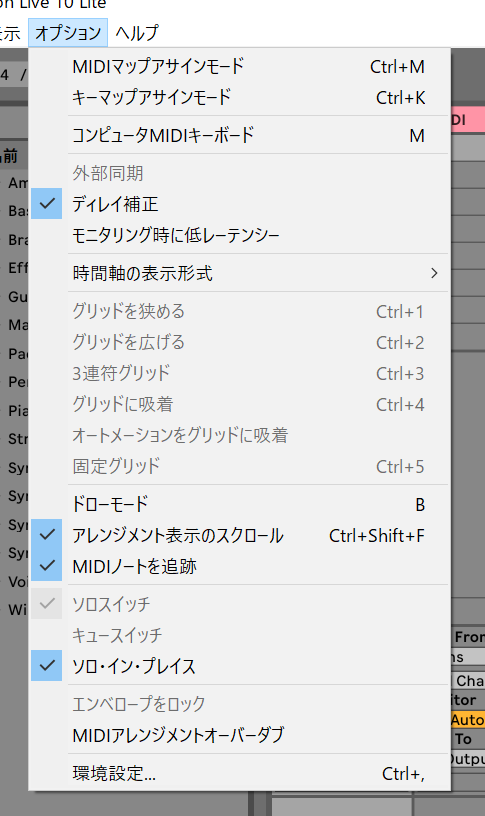Select グリッドに吸着 snap entry

240,404
